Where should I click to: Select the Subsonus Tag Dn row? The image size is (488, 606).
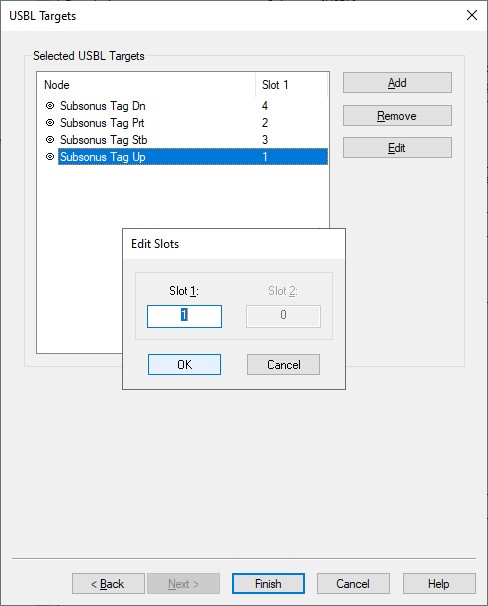183,106
